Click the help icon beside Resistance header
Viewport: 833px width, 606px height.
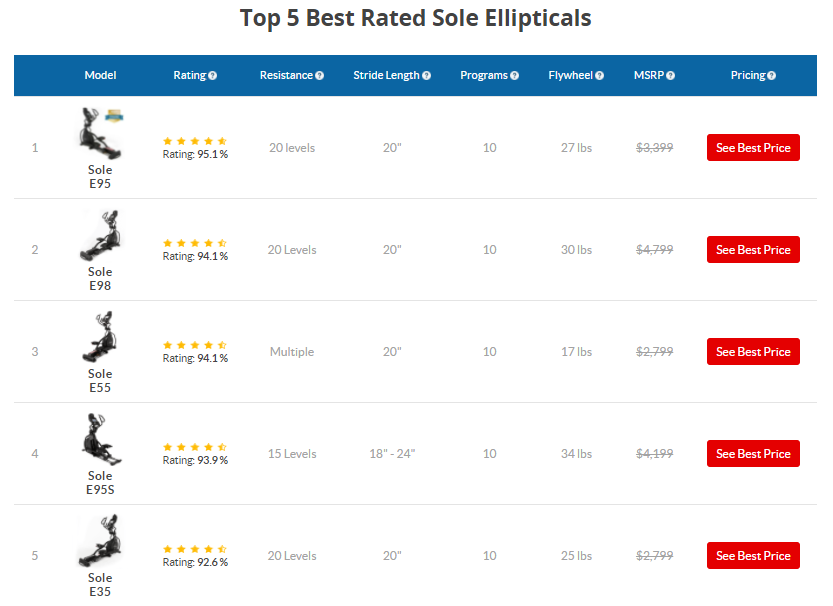click(x=319, y=75)
